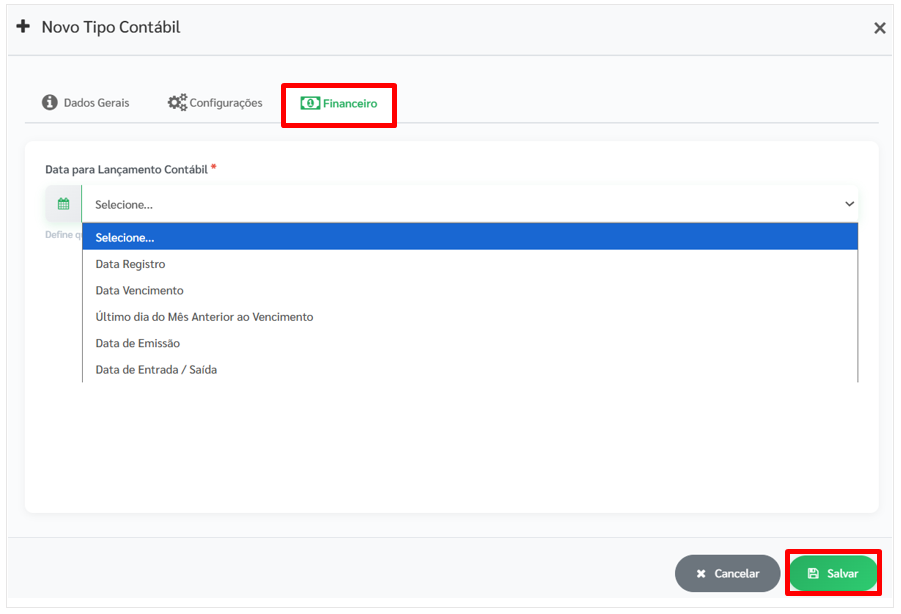
Task: Click the Data para Lançamento Contábil select box
Action: tap(460, 204)
